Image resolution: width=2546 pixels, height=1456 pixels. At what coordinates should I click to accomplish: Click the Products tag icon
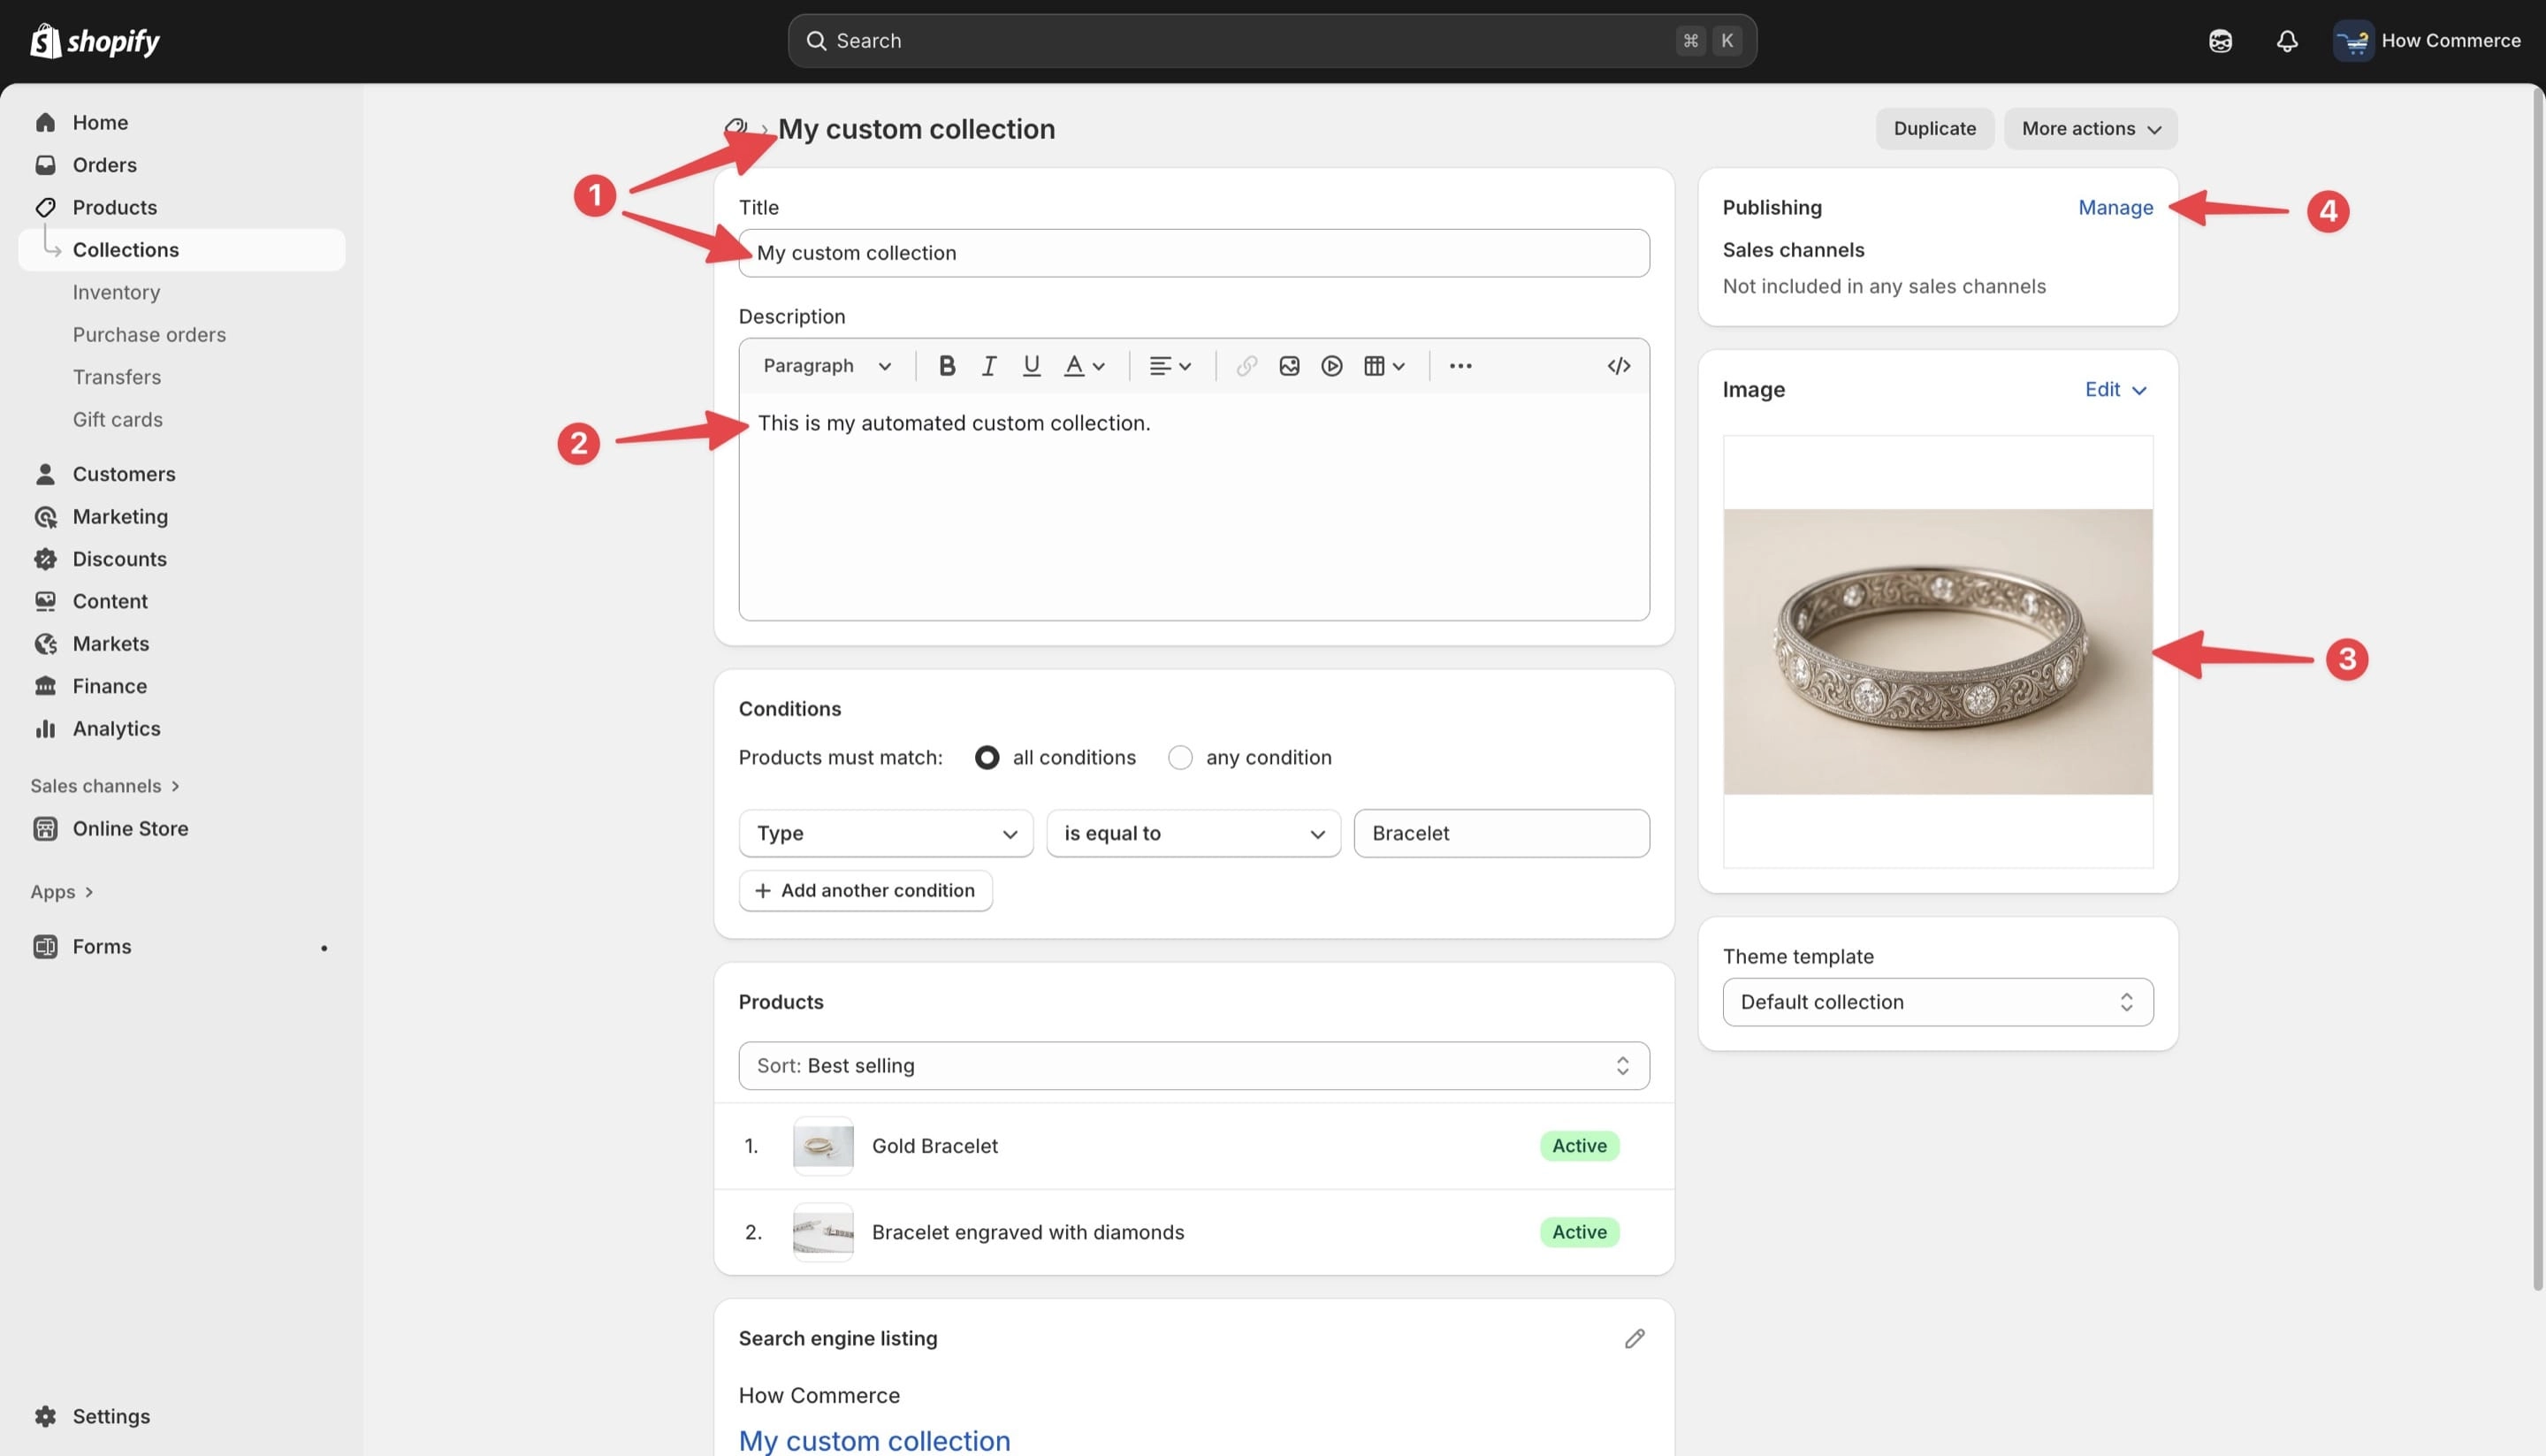[45, 207]
